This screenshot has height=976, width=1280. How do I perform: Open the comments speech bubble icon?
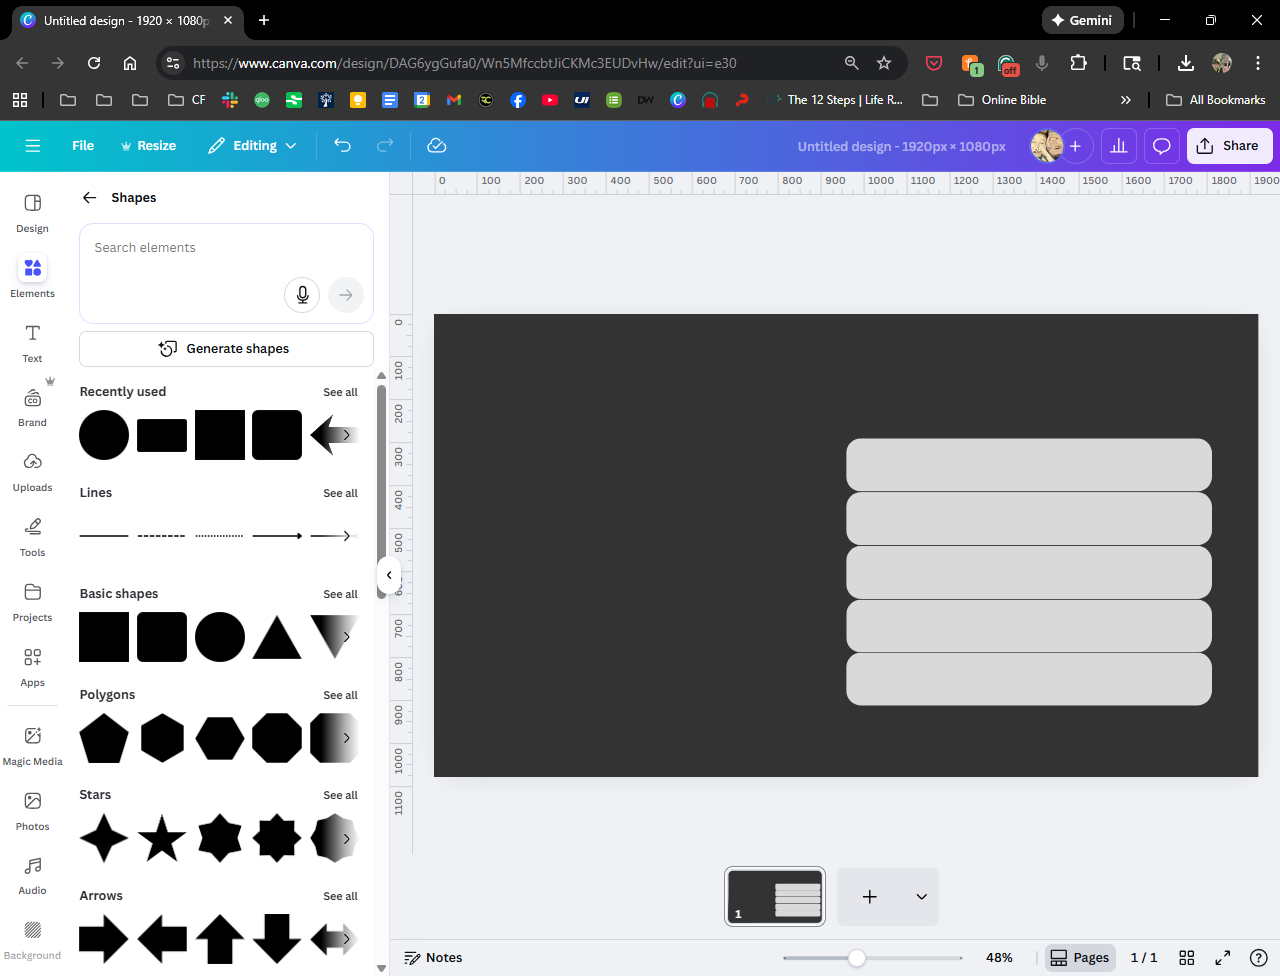pos(1161,146)
